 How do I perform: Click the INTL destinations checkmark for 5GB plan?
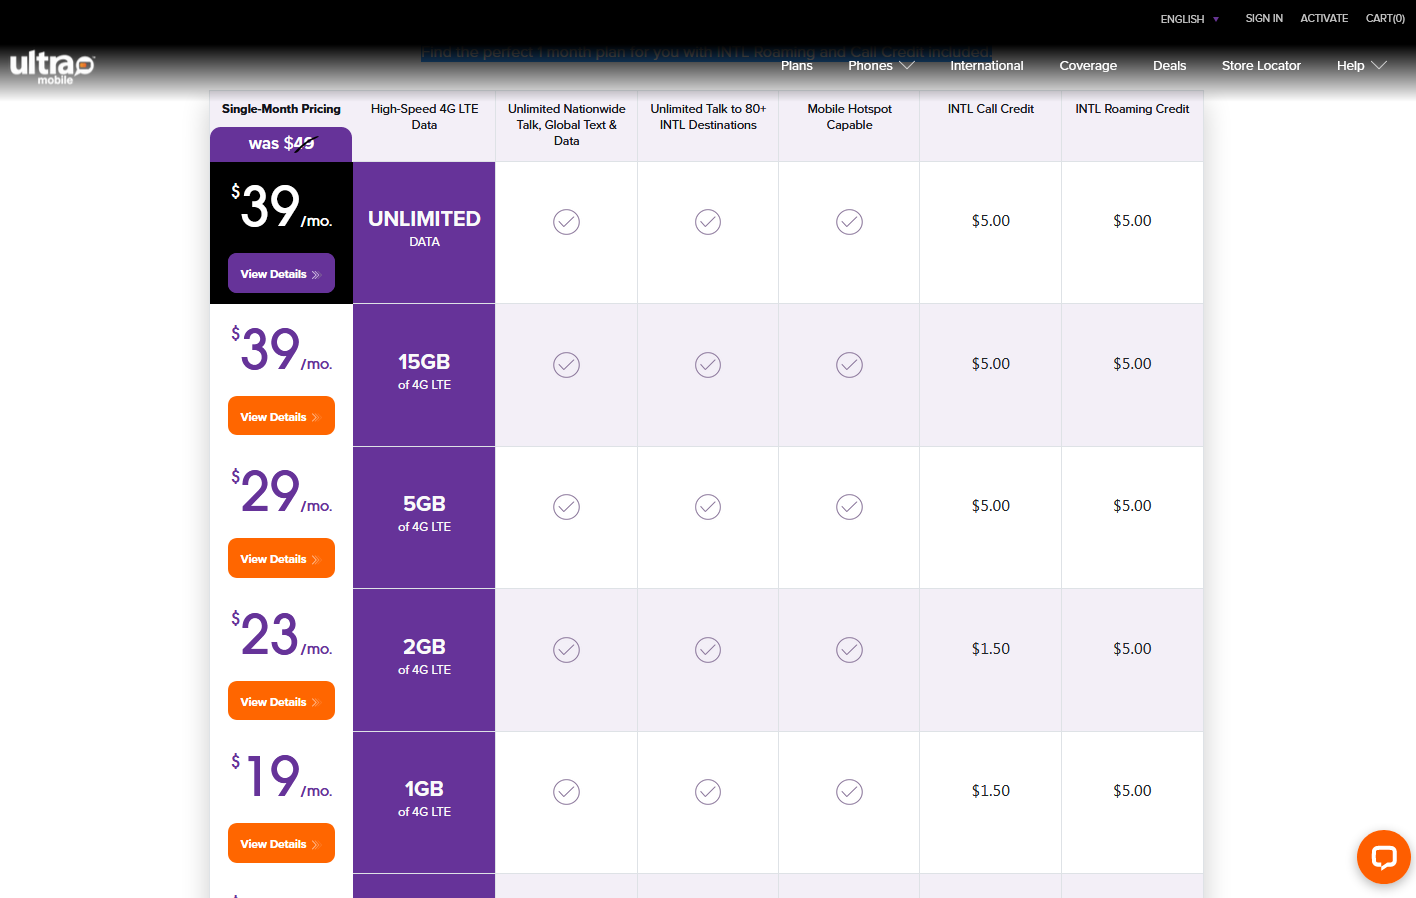pyautogui.click(x=708, y=507)
